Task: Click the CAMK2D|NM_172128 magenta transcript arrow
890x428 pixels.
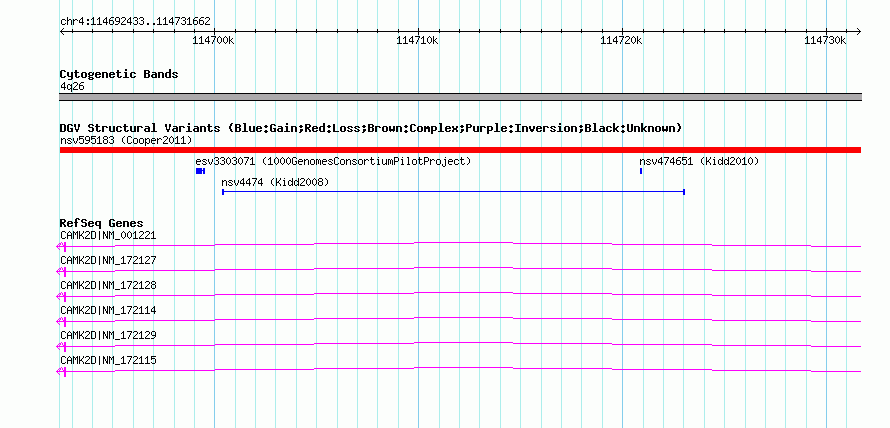Action: coord(62,296)
